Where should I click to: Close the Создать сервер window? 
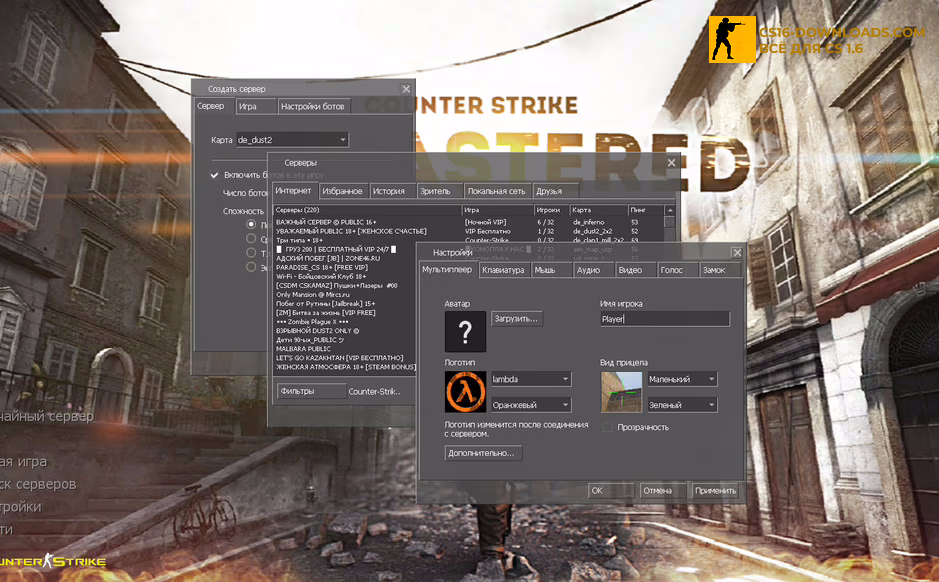[x=406, y=89]
